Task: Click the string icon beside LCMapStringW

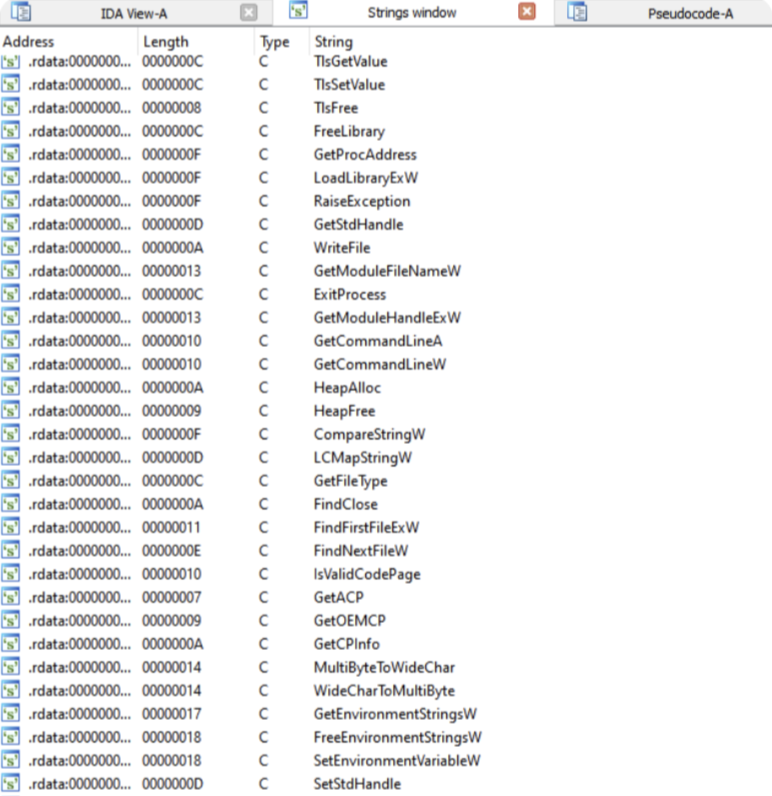Action: 11,458
